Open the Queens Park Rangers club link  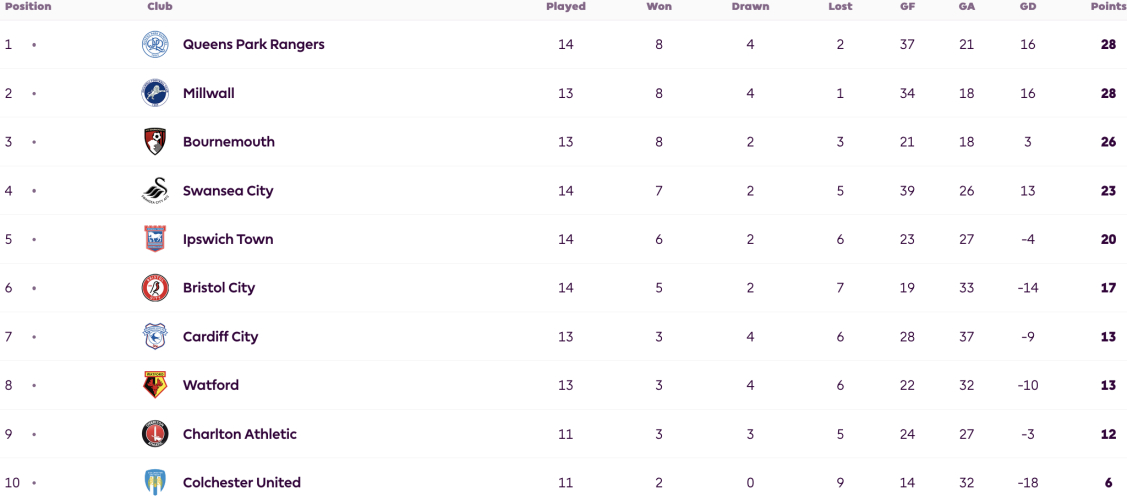(x=254, y=45)
